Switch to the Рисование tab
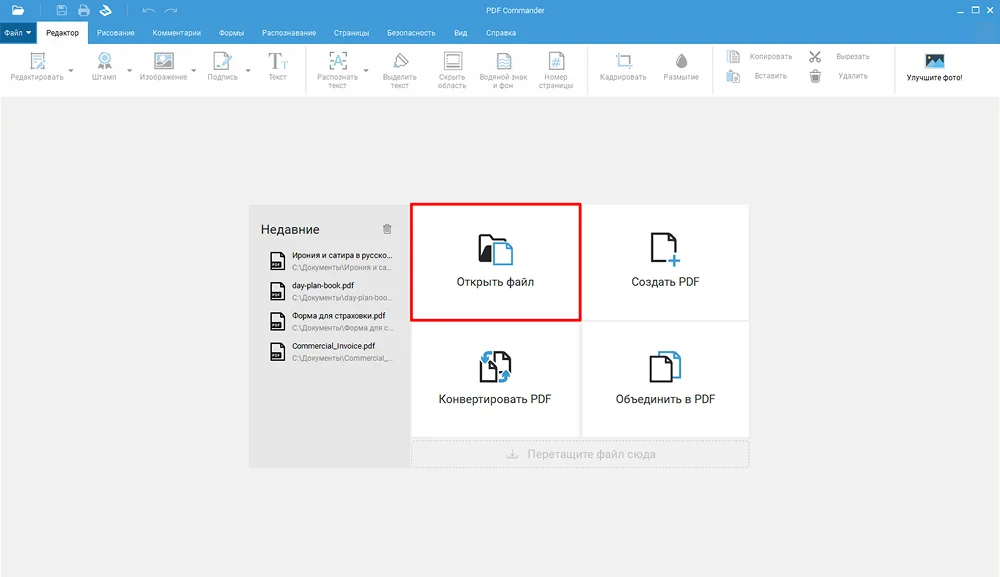The width and height of the screenshot is (1000, 577). click(115, 33)
